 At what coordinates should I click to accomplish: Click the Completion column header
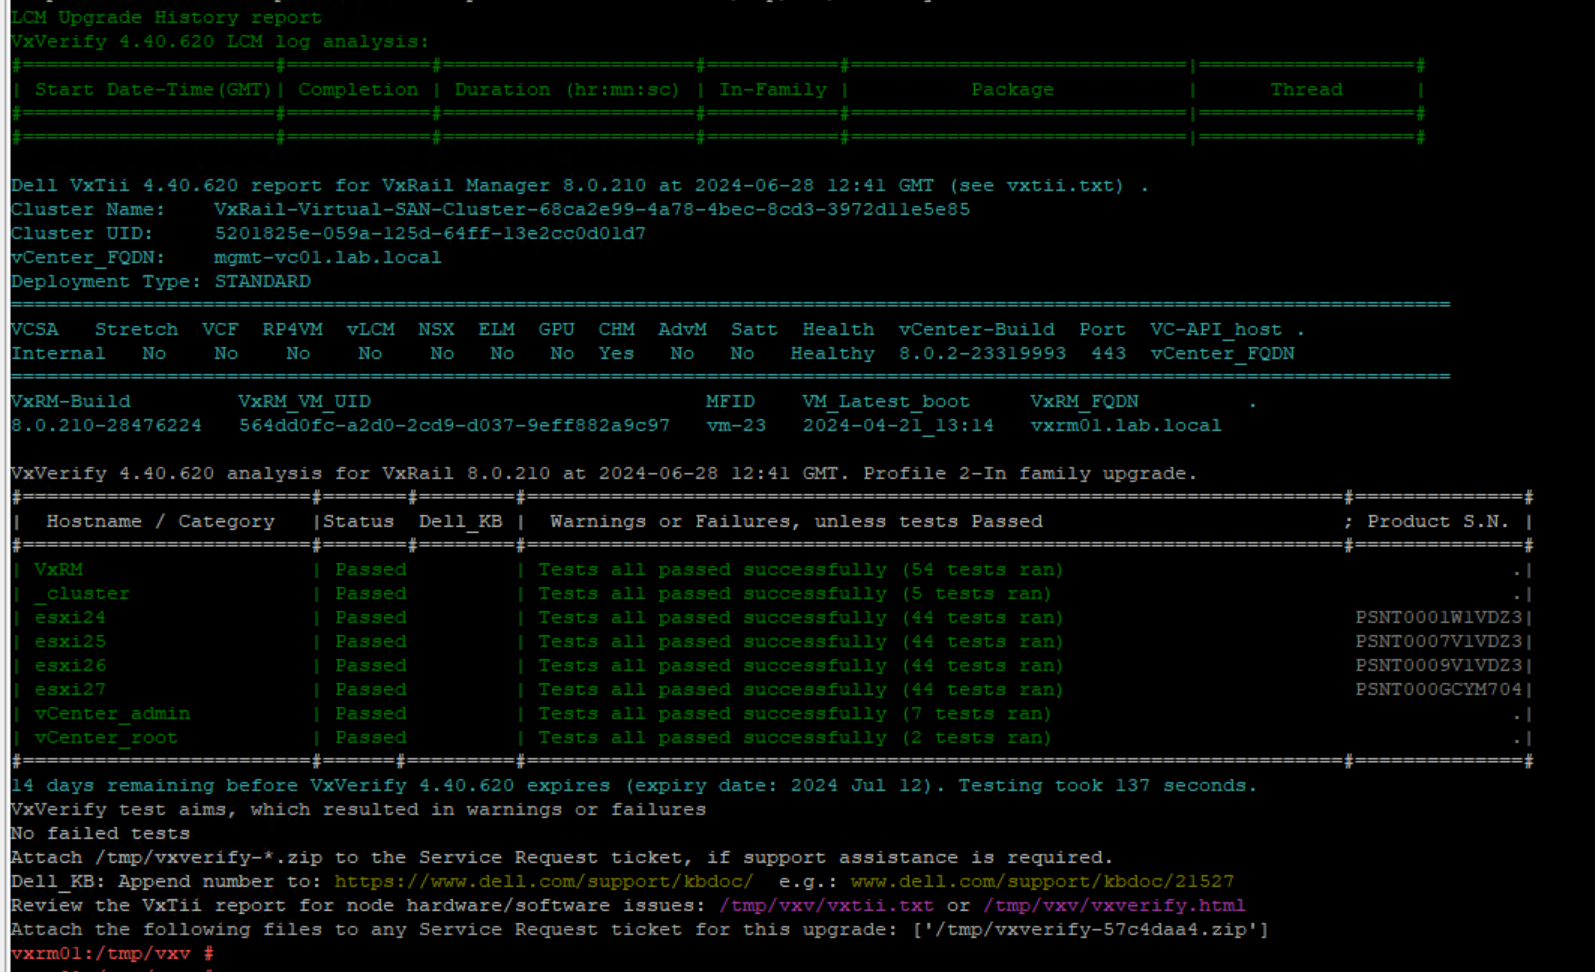(358, 89)
